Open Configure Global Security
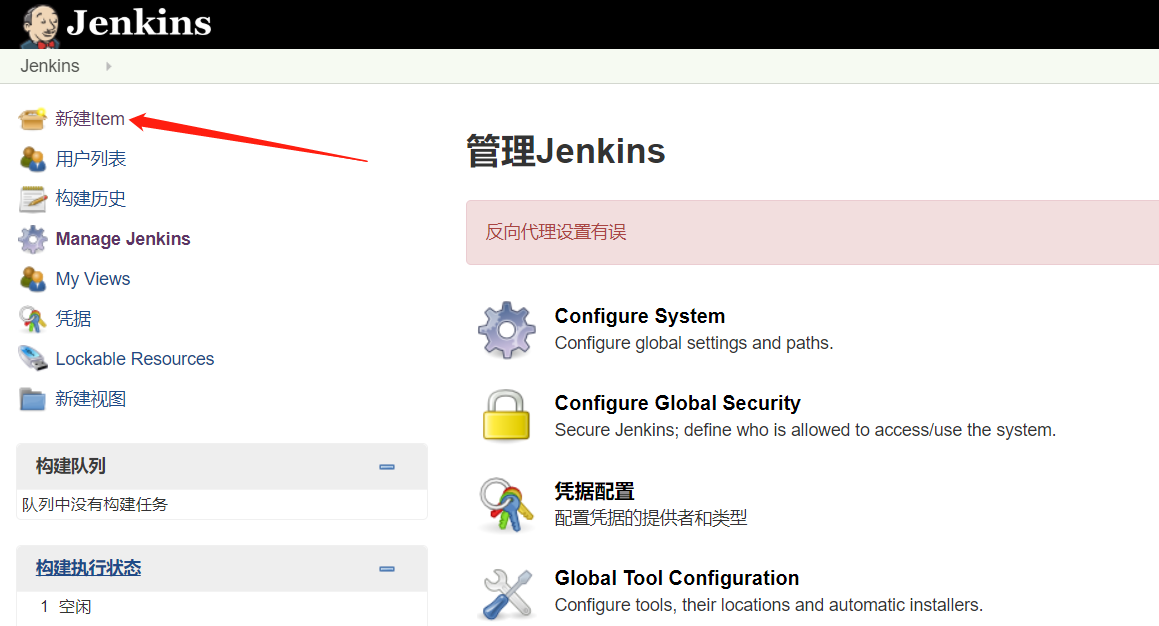The image size is (1159, 626). pyautogui.click(x=677, y=403)
